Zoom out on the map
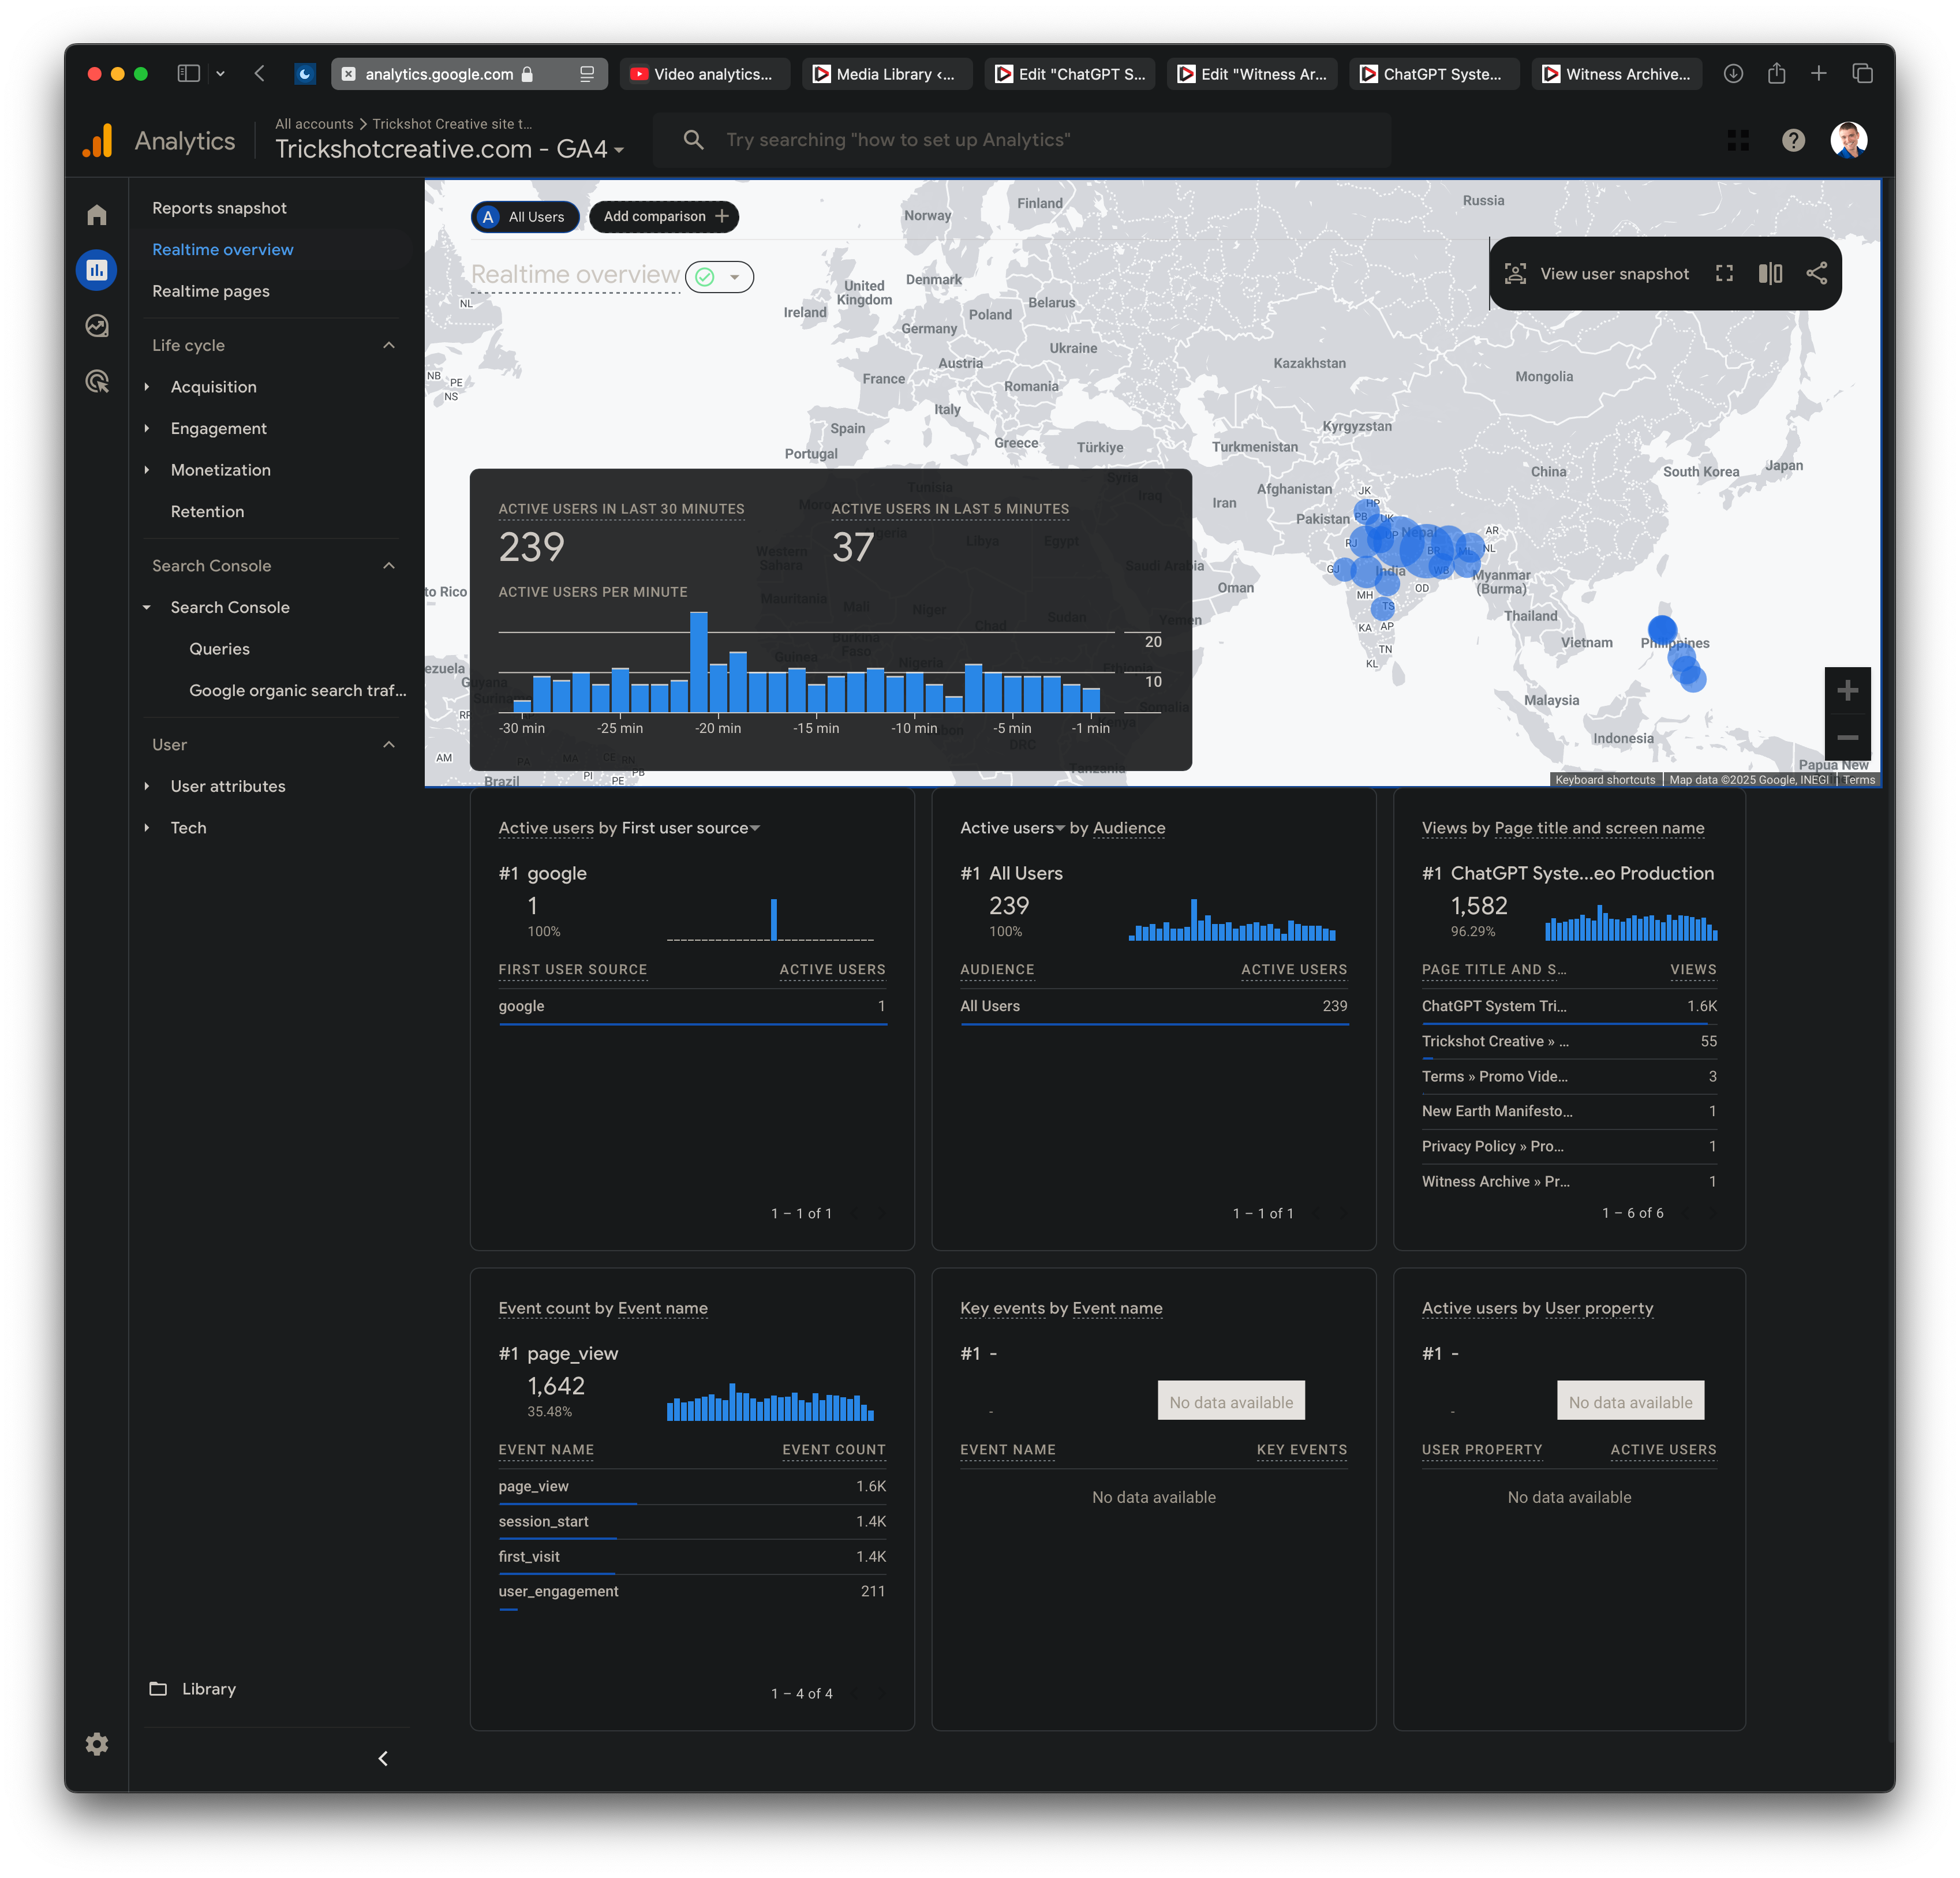1960x1878 pixels. (x=1848, y=737)
